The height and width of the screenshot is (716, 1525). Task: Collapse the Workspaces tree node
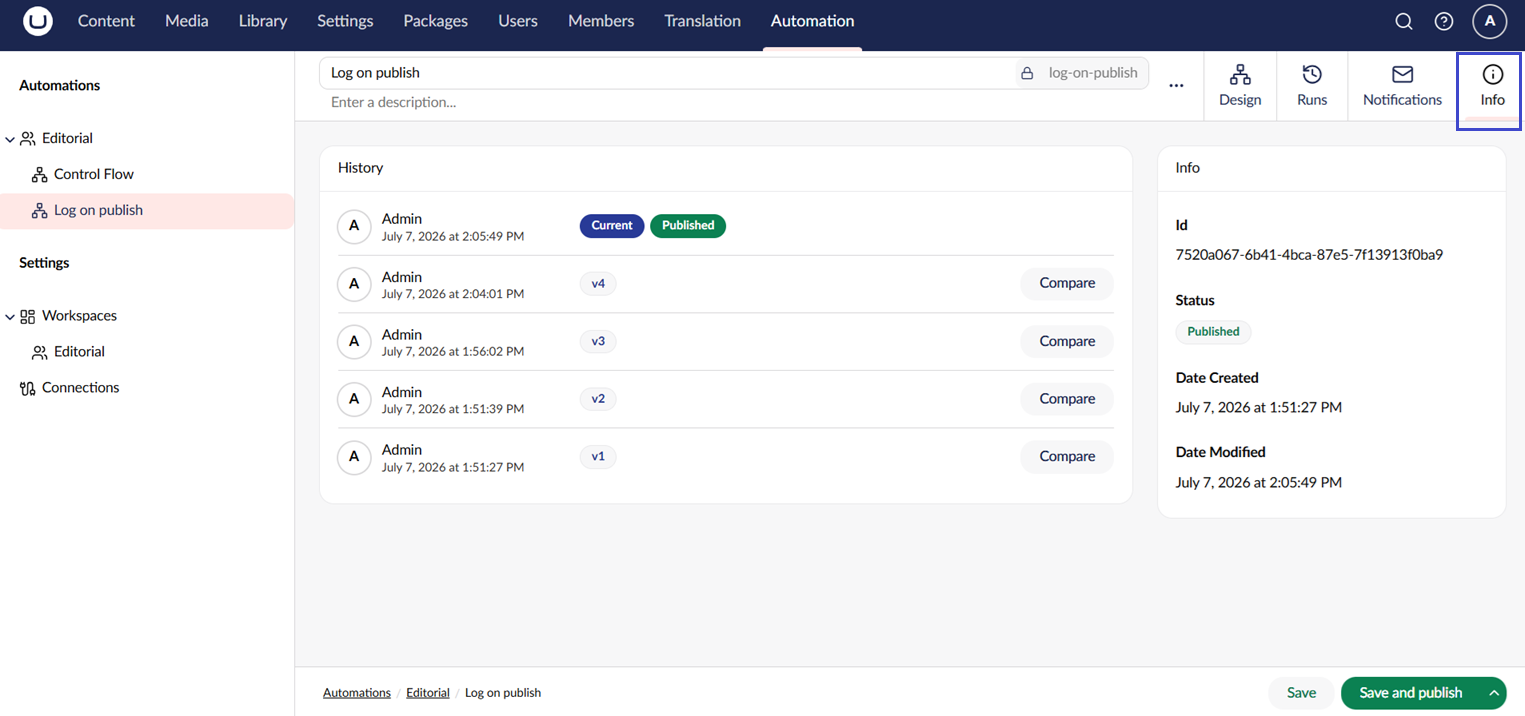point(10,317)
